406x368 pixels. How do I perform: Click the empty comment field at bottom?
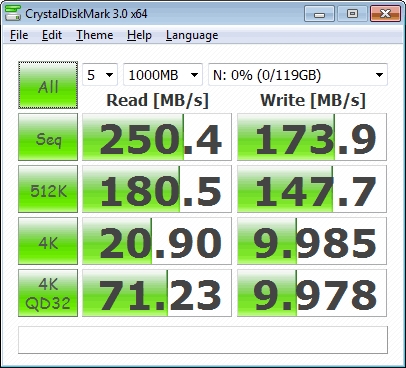click(203, 340)
